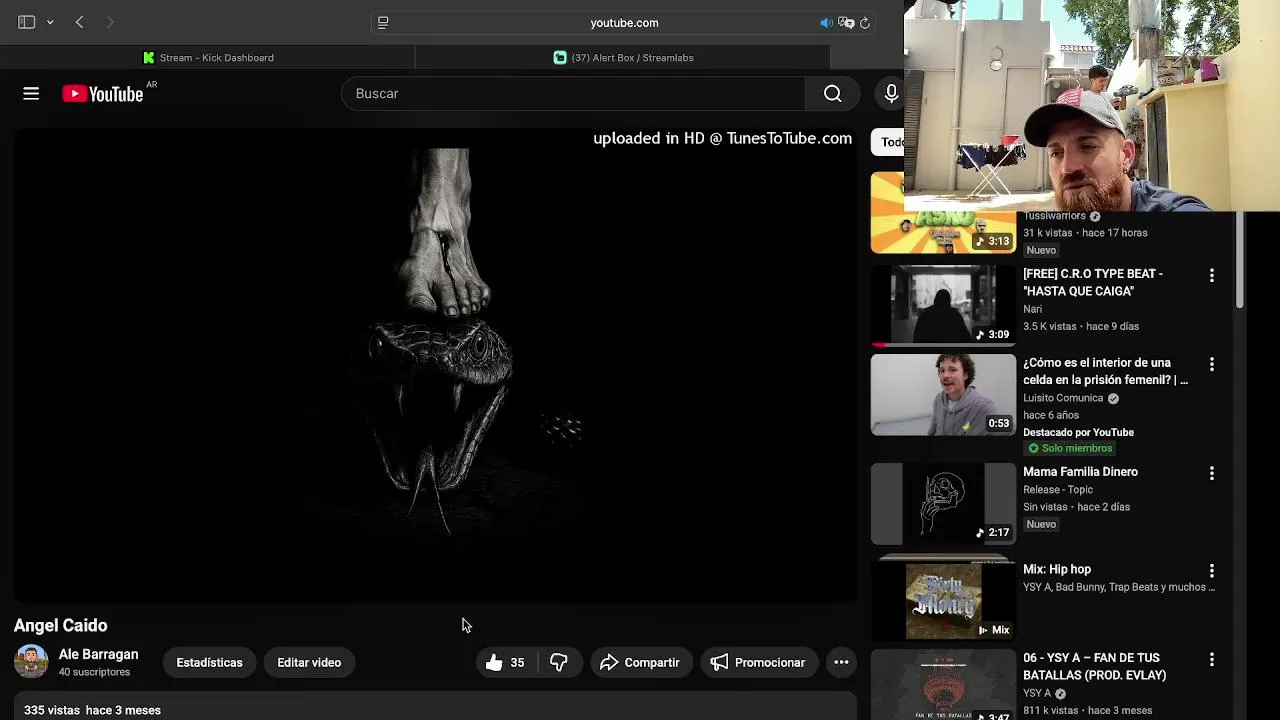Click the Editar video button
The image size is (1280, 720).
click(x=309, y=662)
